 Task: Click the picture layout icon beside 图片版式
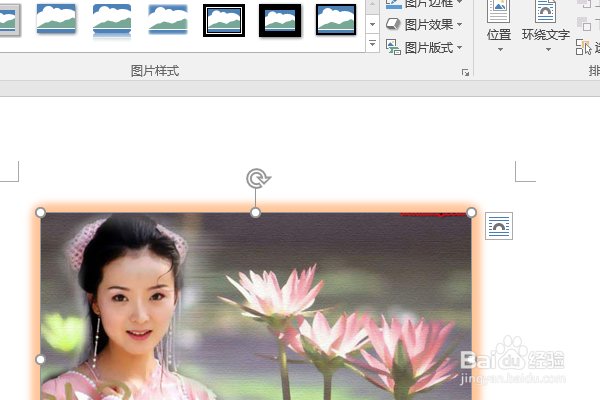coord(393,47)
